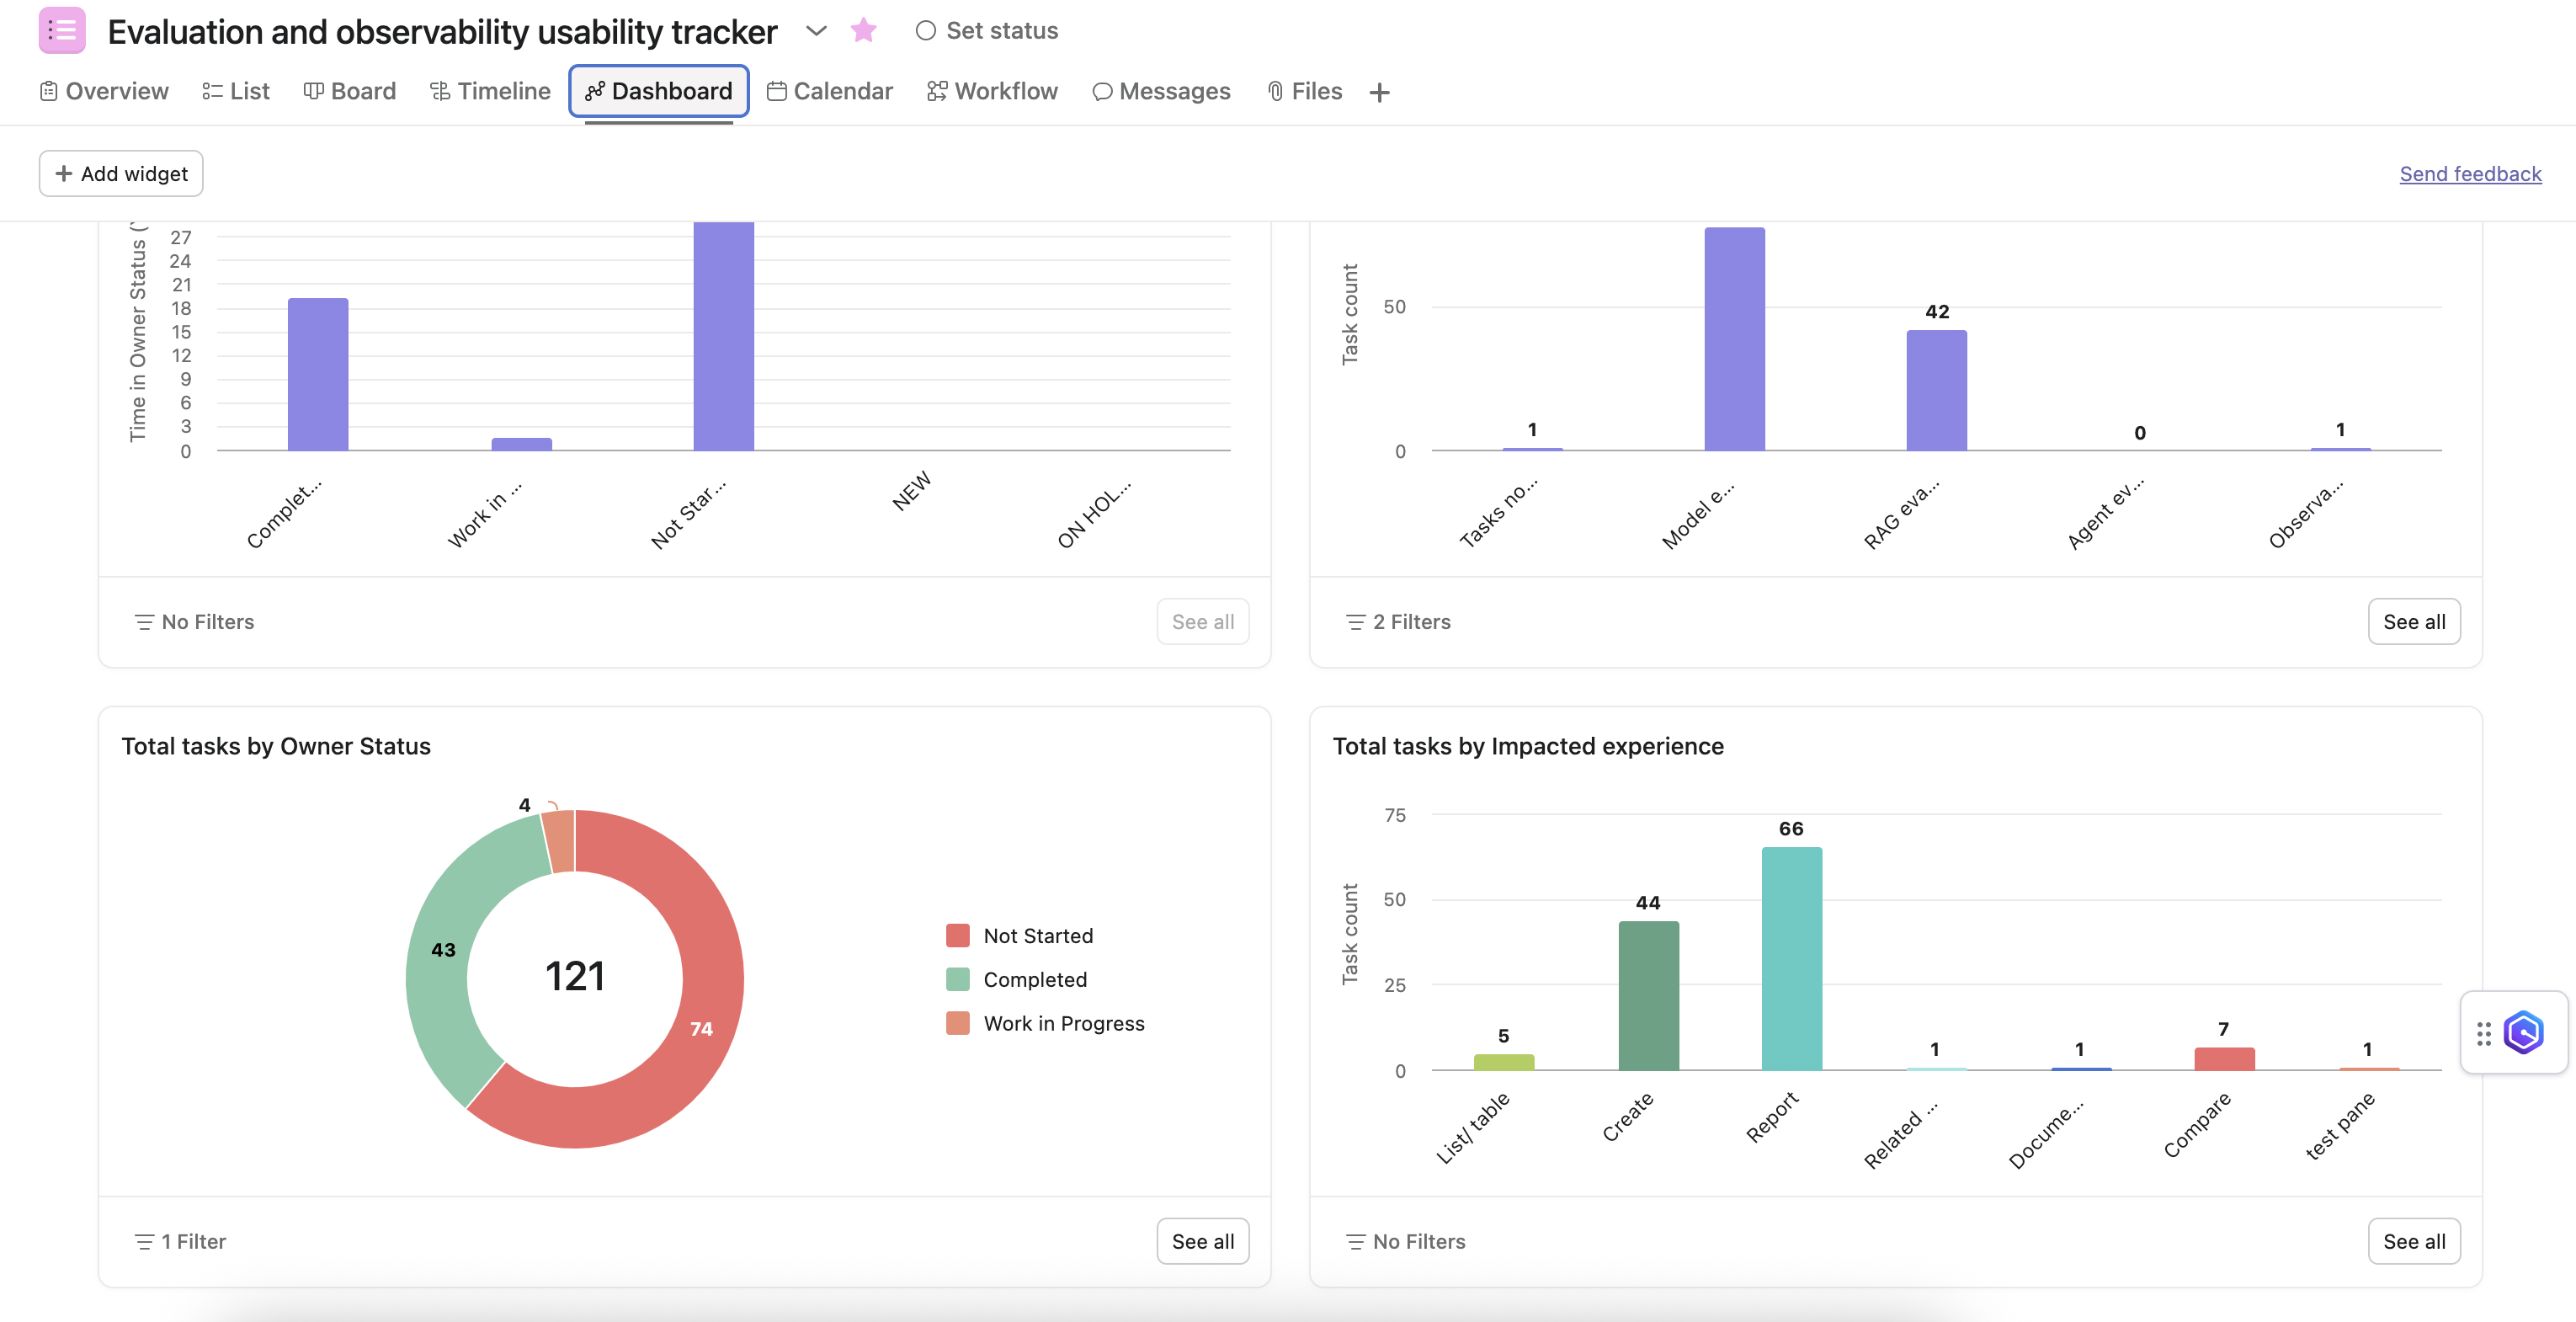The height and width of the screenshot is (1322, 2576).
Task: Click the floating assistant hexagon icon
Action: pyautogui.click(x=2523, y=1032)
